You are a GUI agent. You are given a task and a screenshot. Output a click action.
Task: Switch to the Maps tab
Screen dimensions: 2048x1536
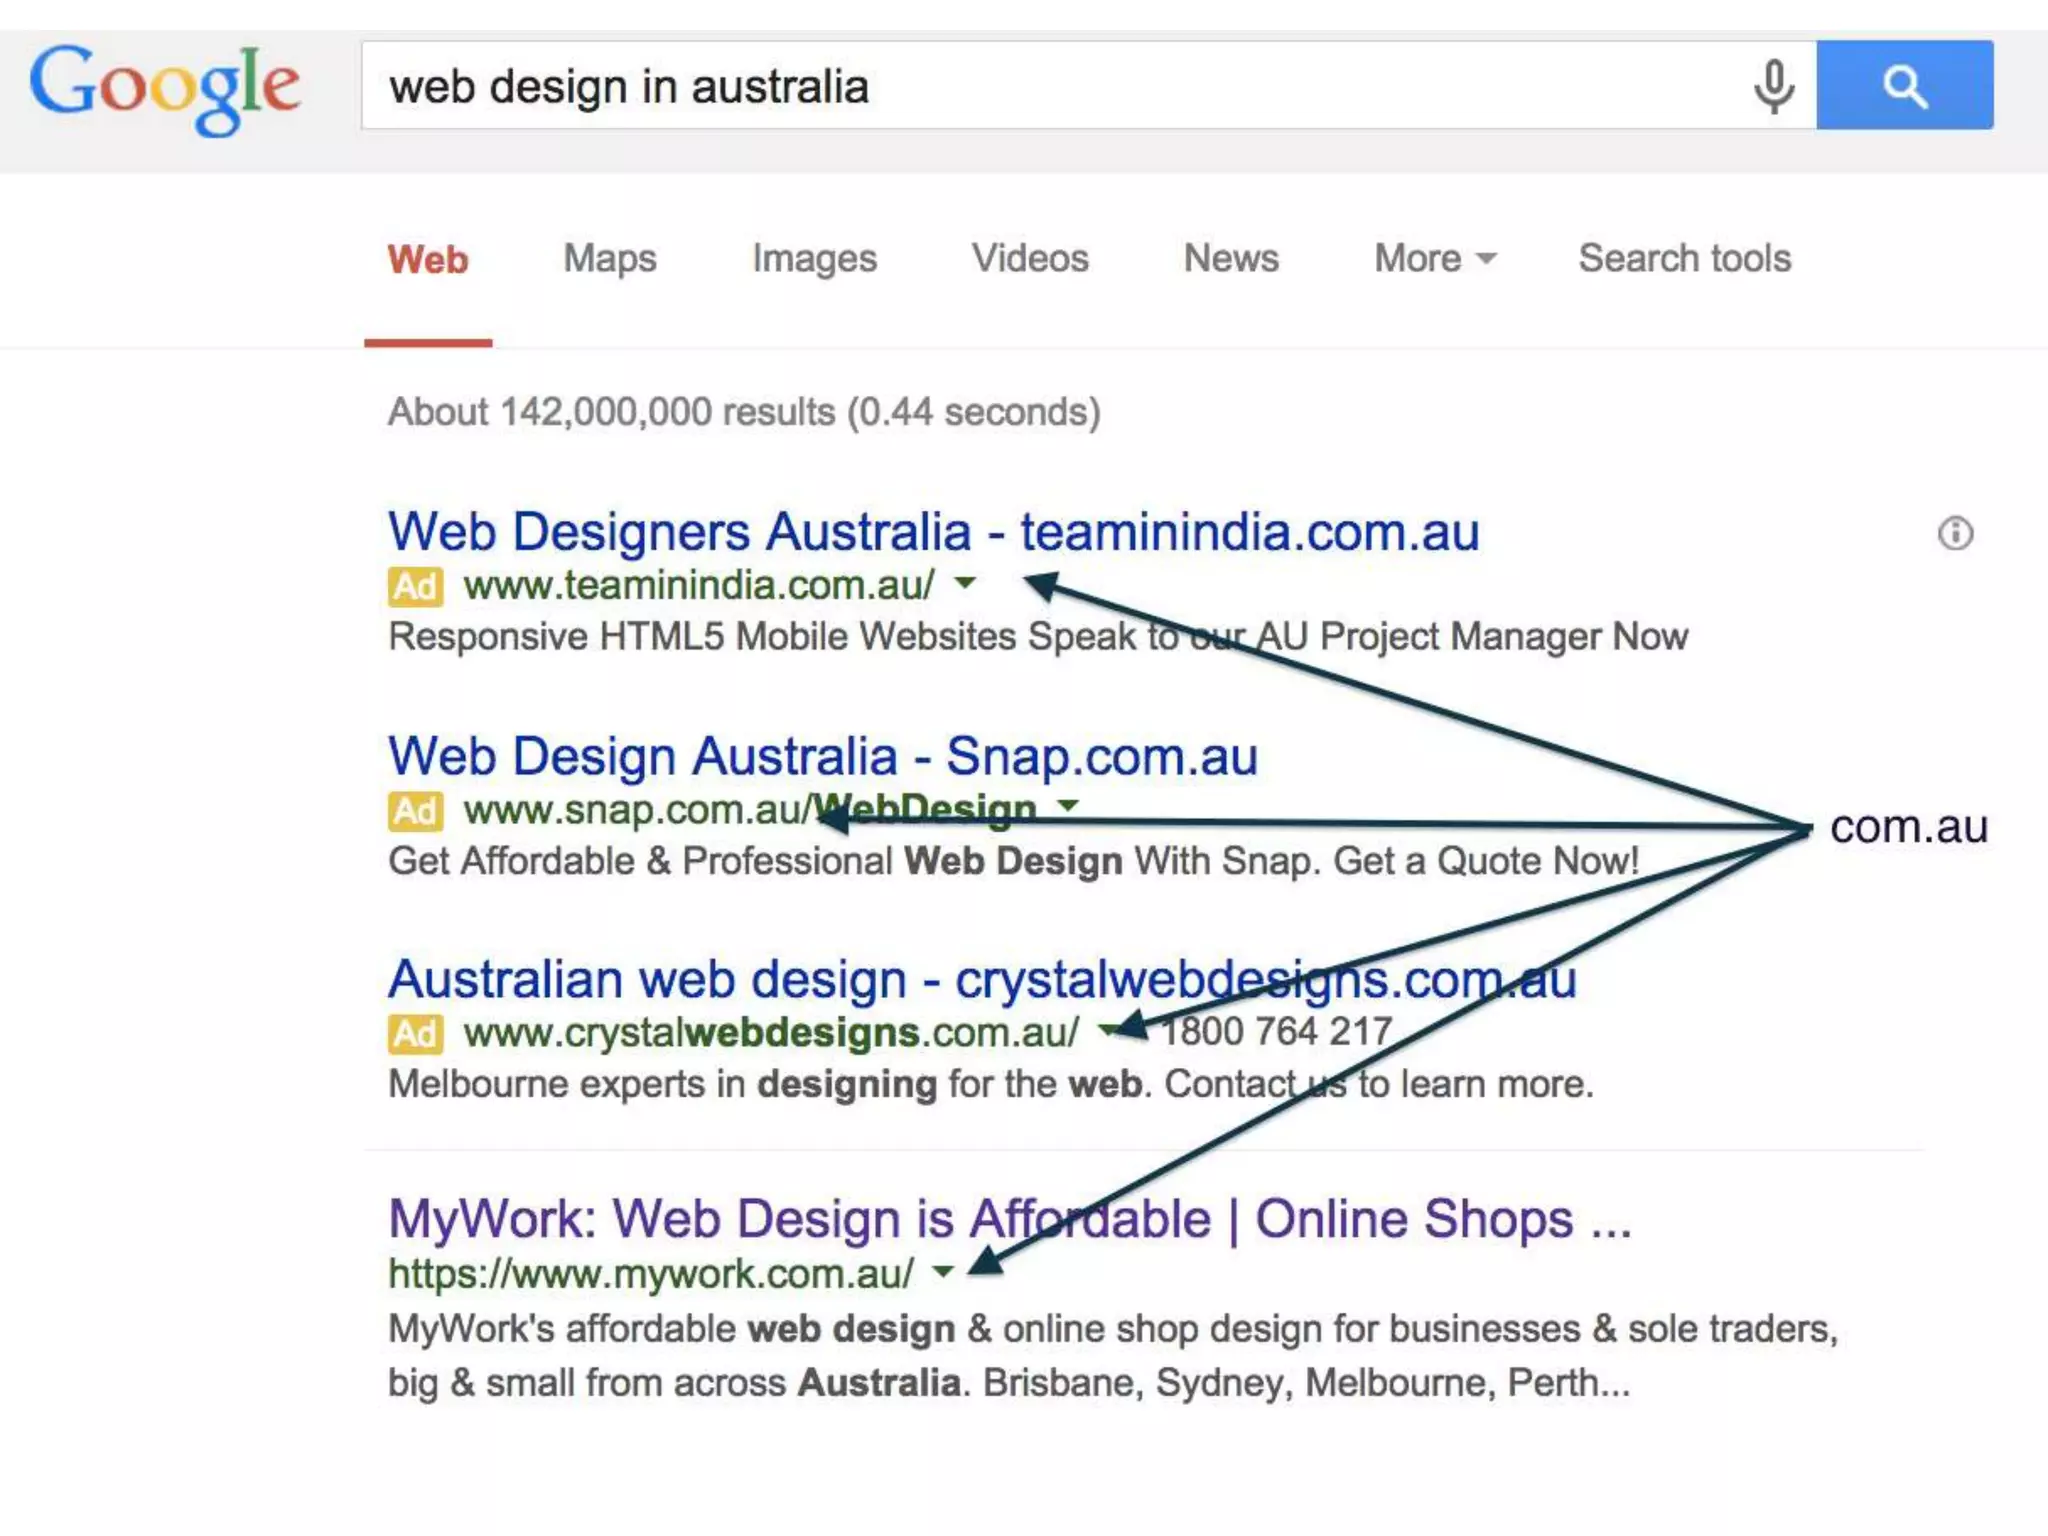[x=609, y=258]
